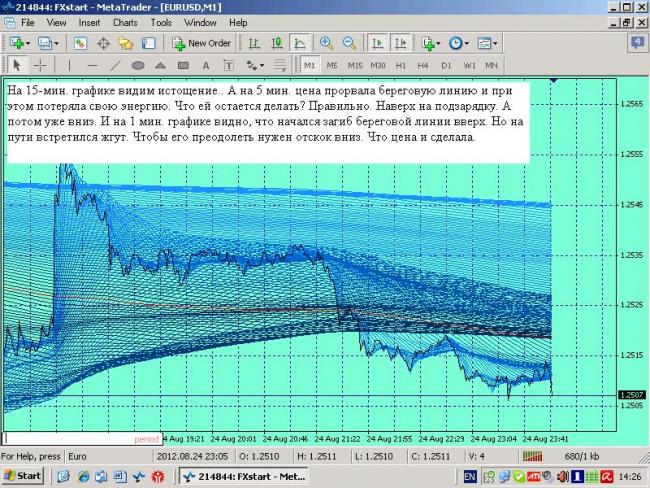Select the Fibonacci retracement tool
This screenshot has height=488, width=650.
[280, 66]
